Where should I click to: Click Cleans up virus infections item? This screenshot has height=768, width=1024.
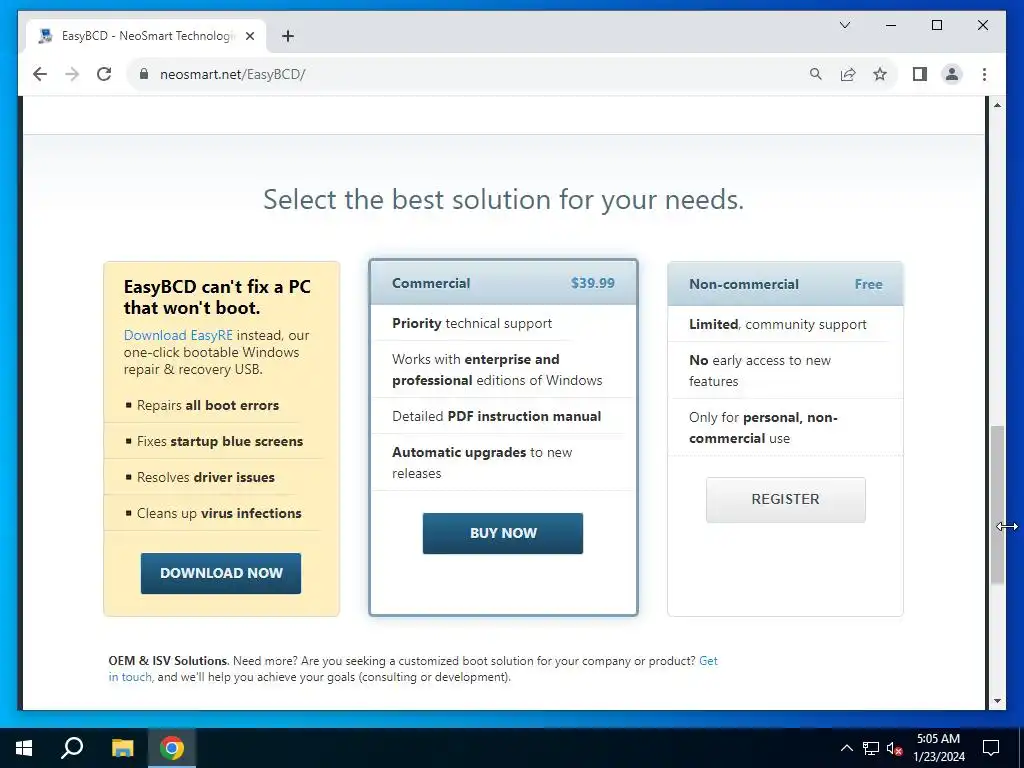[219, 513]
